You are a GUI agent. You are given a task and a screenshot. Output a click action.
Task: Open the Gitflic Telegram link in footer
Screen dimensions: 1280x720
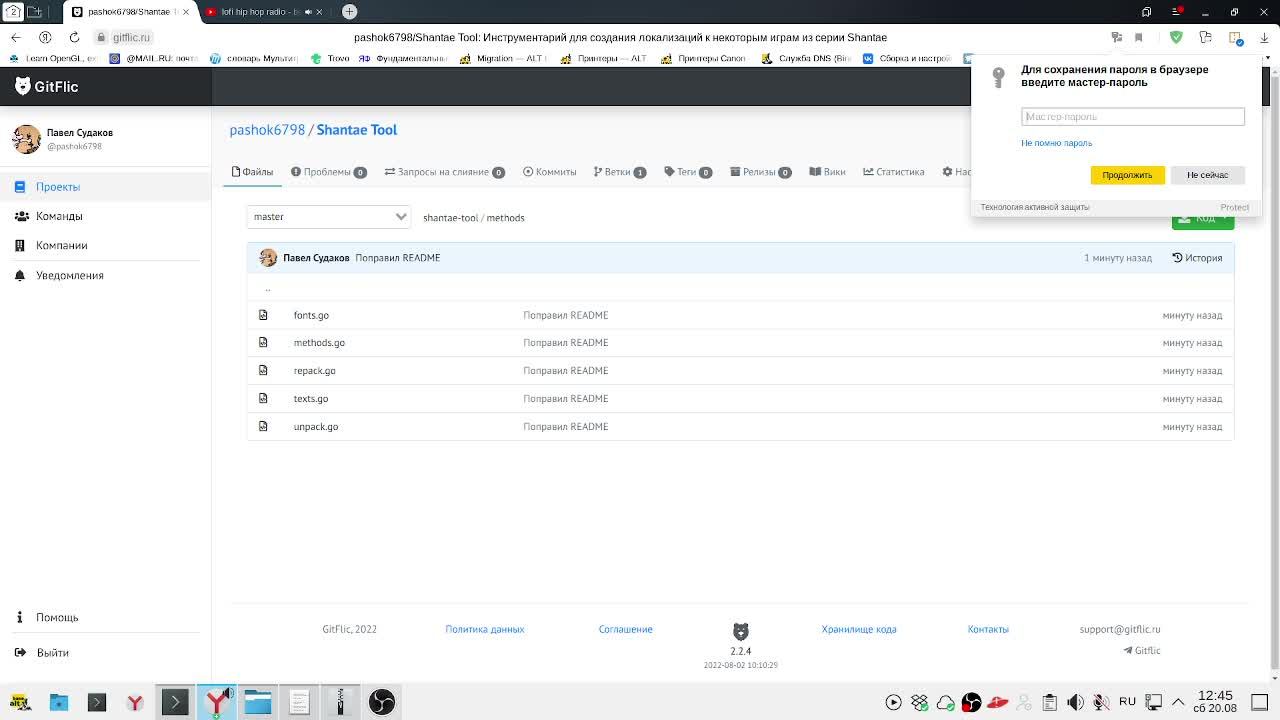(x=1142, y=651)
